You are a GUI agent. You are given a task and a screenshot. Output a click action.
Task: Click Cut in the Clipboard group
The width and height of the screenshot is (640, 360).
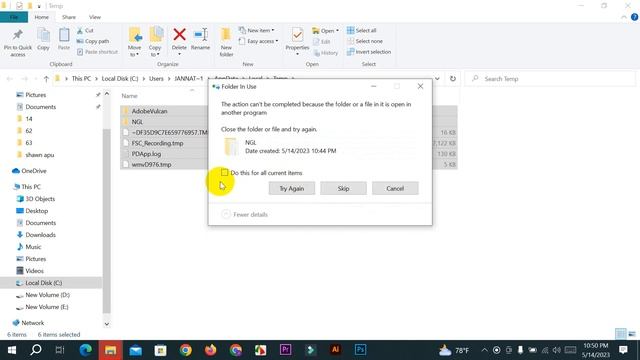coord(85,31)
